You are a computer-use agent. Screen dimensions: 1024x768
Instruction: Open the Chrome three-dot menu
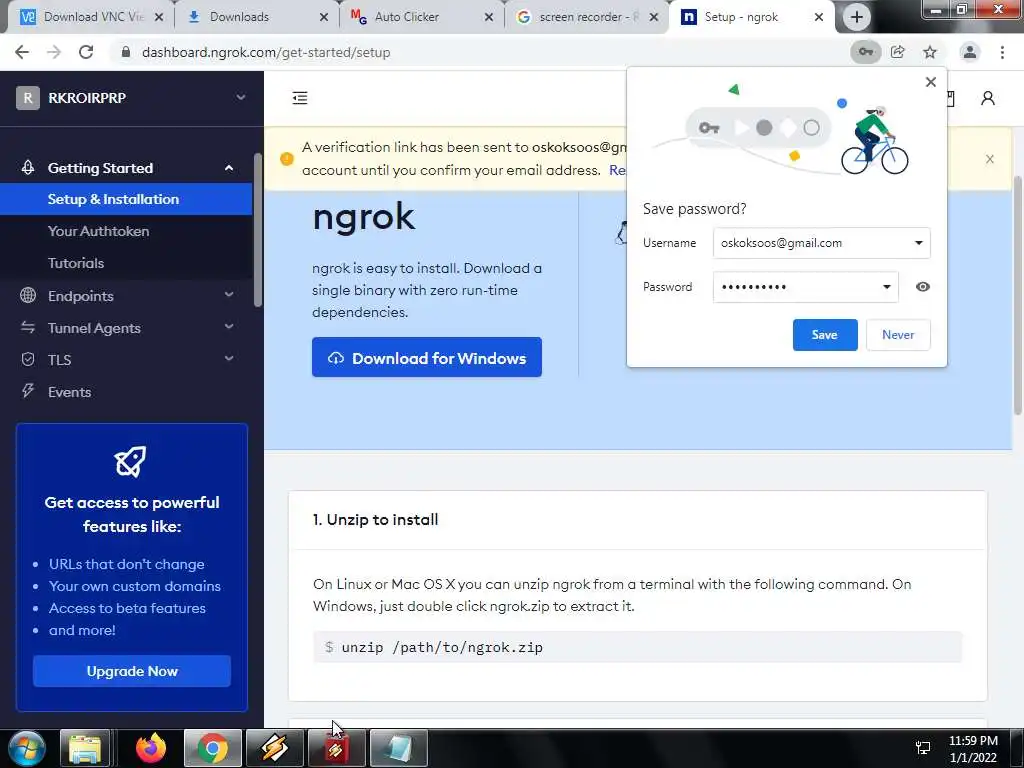pos(1002,52)
